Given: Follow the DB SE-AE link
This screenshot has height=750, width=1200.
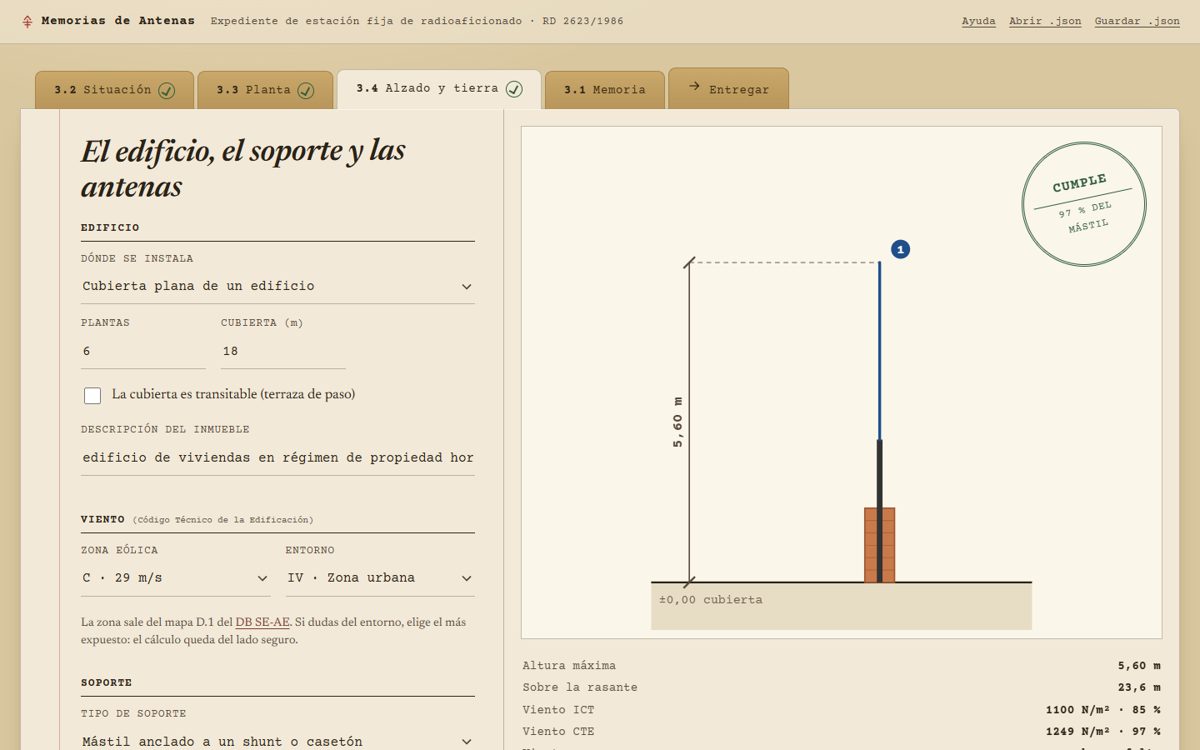Looking at the screenshot, I should click(263, 622).
